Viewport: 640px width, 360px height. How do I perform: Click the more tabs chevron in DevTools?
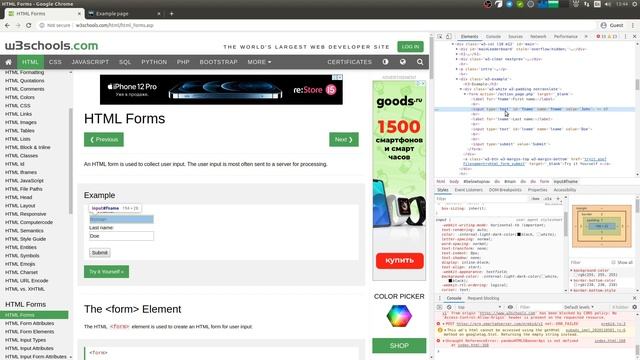(586, 36)
